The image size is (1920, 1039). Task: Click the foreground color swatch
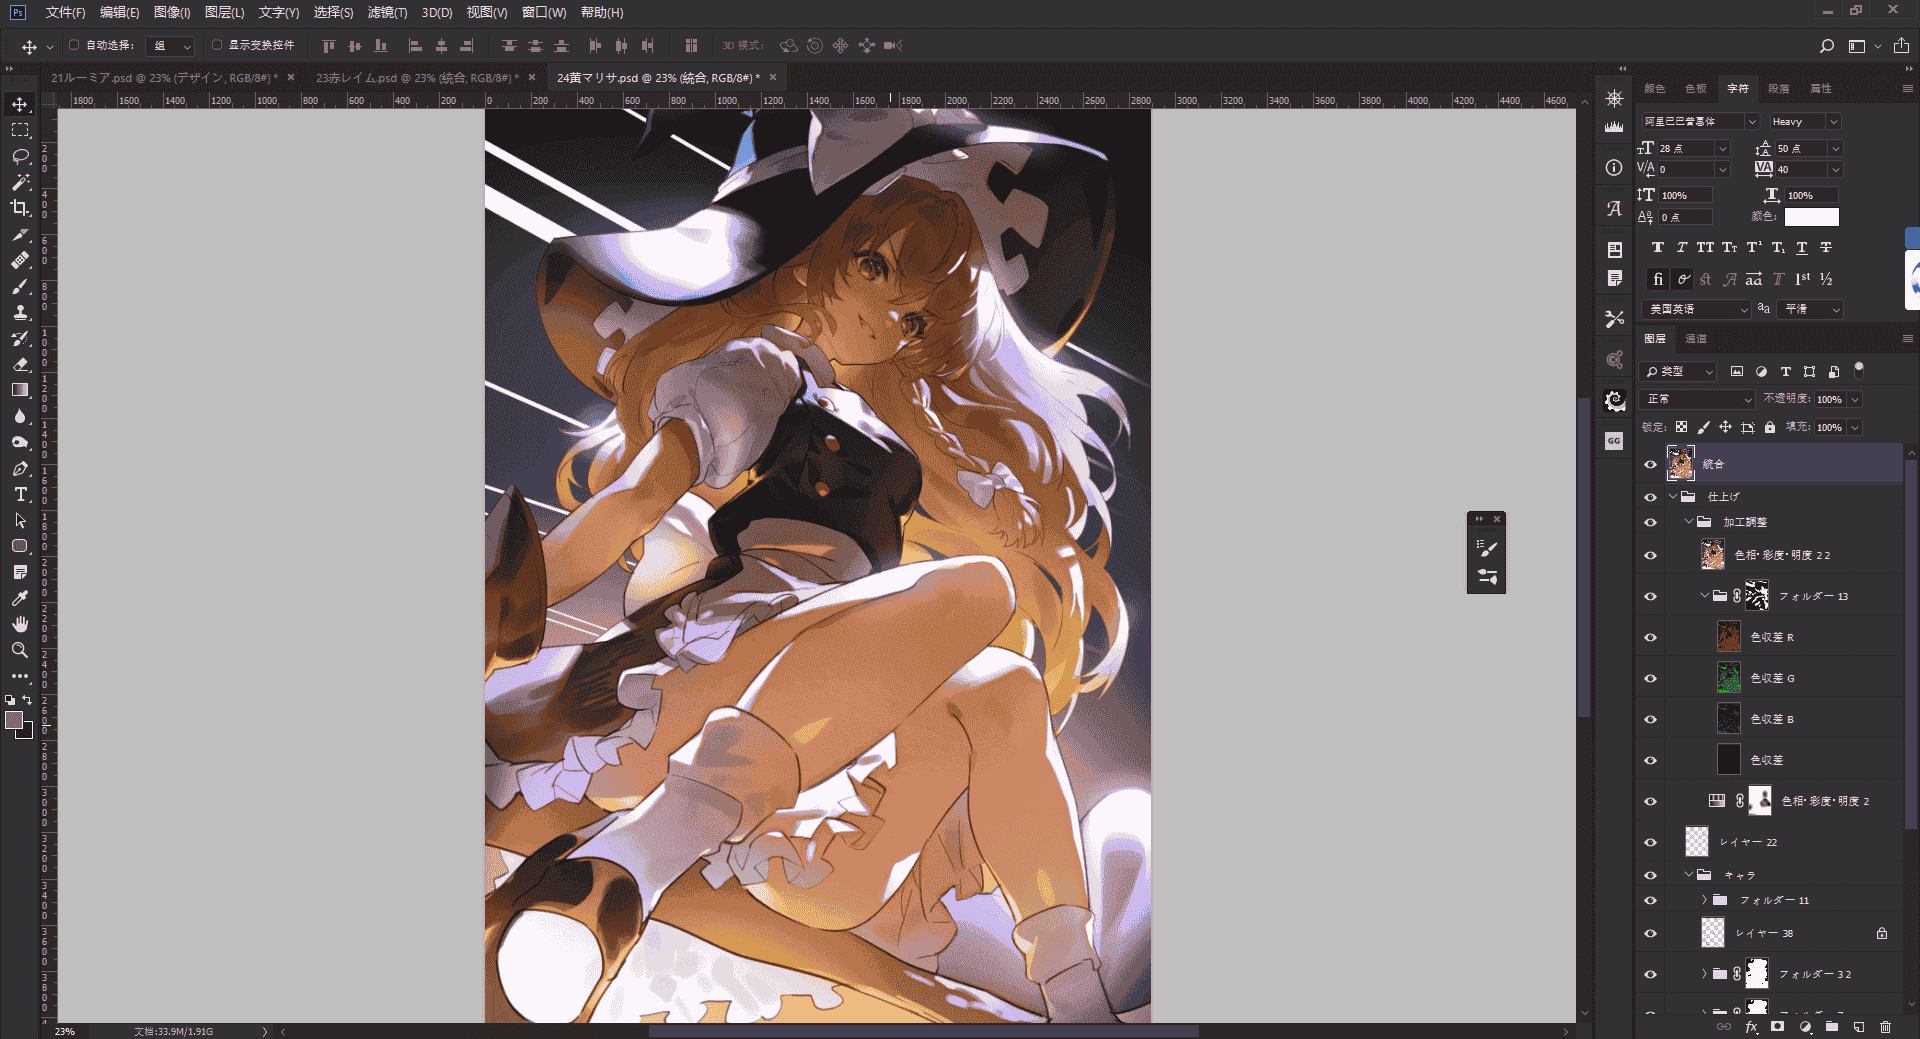coord(14,720)
